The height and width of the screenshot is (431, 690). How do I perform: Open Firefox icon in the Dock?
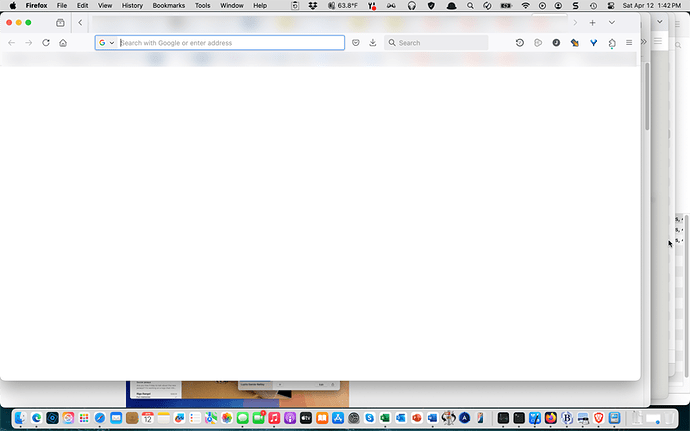click(x=551, y=417)
